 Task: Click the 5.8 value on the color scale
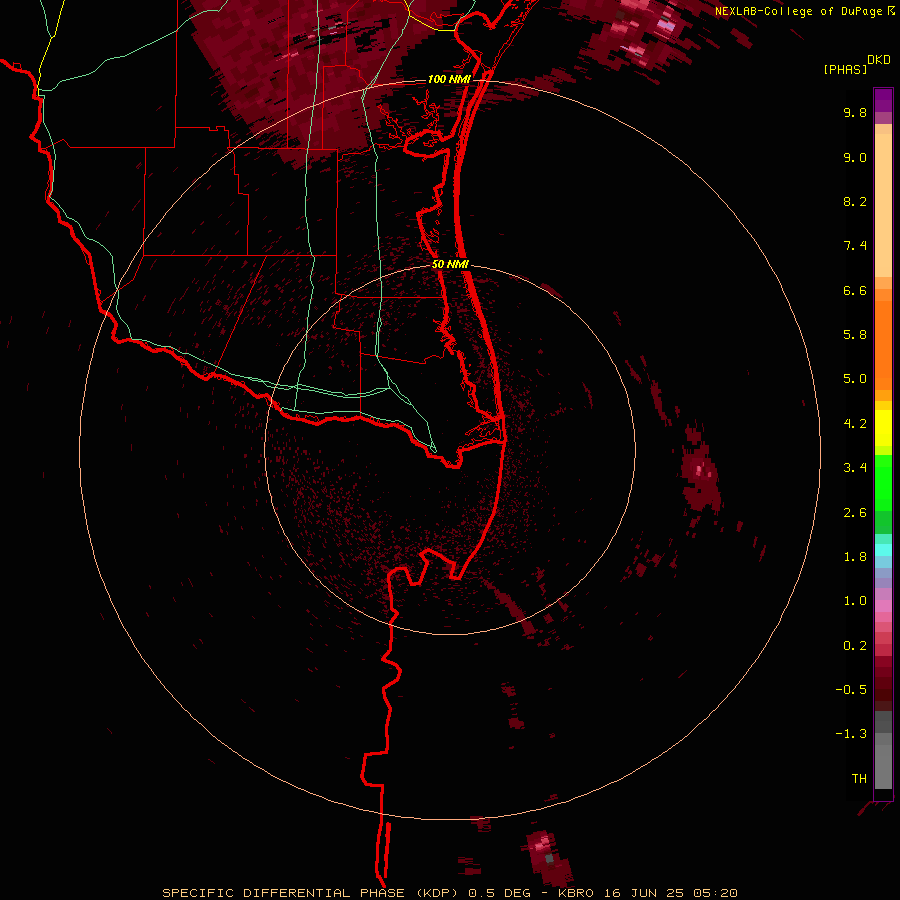[855, 335]
